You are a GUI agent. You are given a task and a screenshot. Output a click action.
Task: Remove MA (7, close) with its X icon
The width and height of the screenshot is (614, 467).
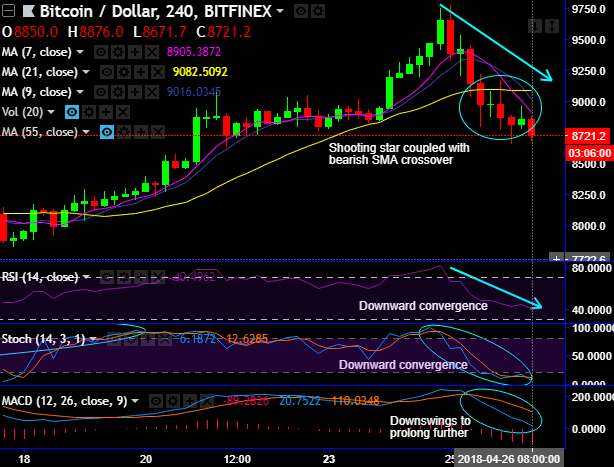pyautogui.click(x=152, y=52)
